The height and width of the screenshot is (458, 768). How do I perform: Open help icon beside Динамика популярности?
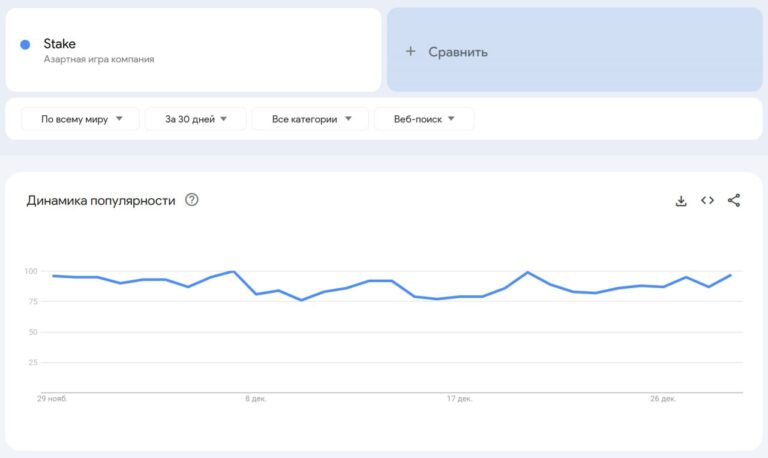[192, 200]
